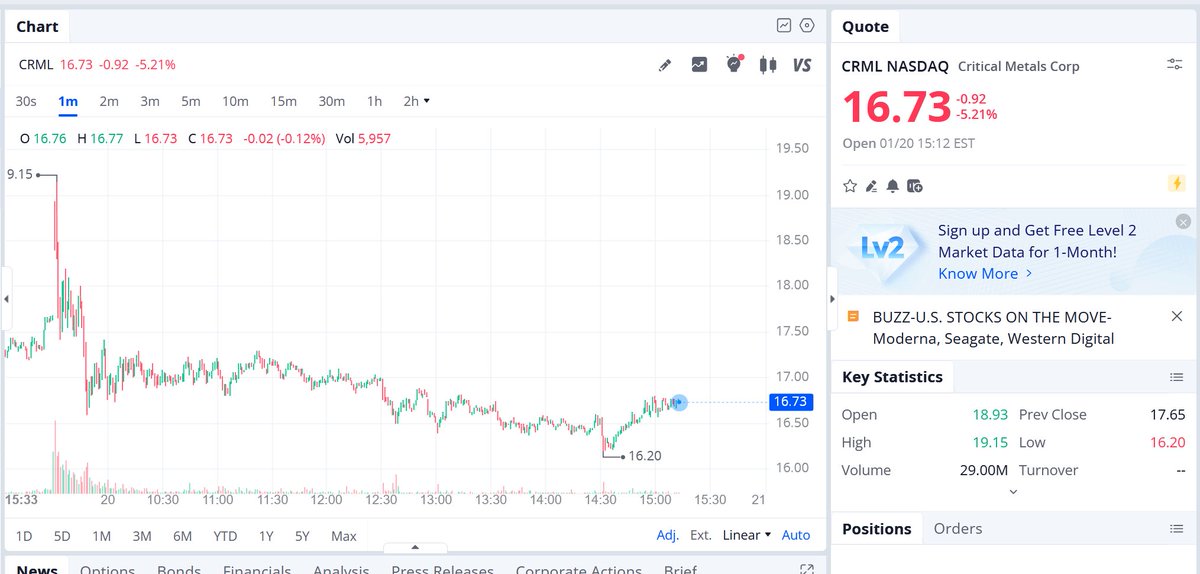The image size is (1200, 574).
Task: Open the Key Statistics list menu icon
Action: point(1177,377)
